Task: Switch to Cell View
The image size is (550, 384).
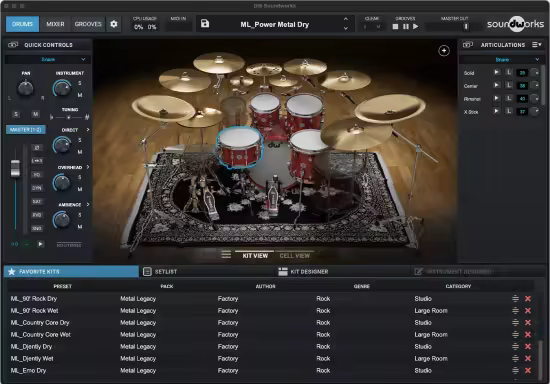Action: point(295,256)
